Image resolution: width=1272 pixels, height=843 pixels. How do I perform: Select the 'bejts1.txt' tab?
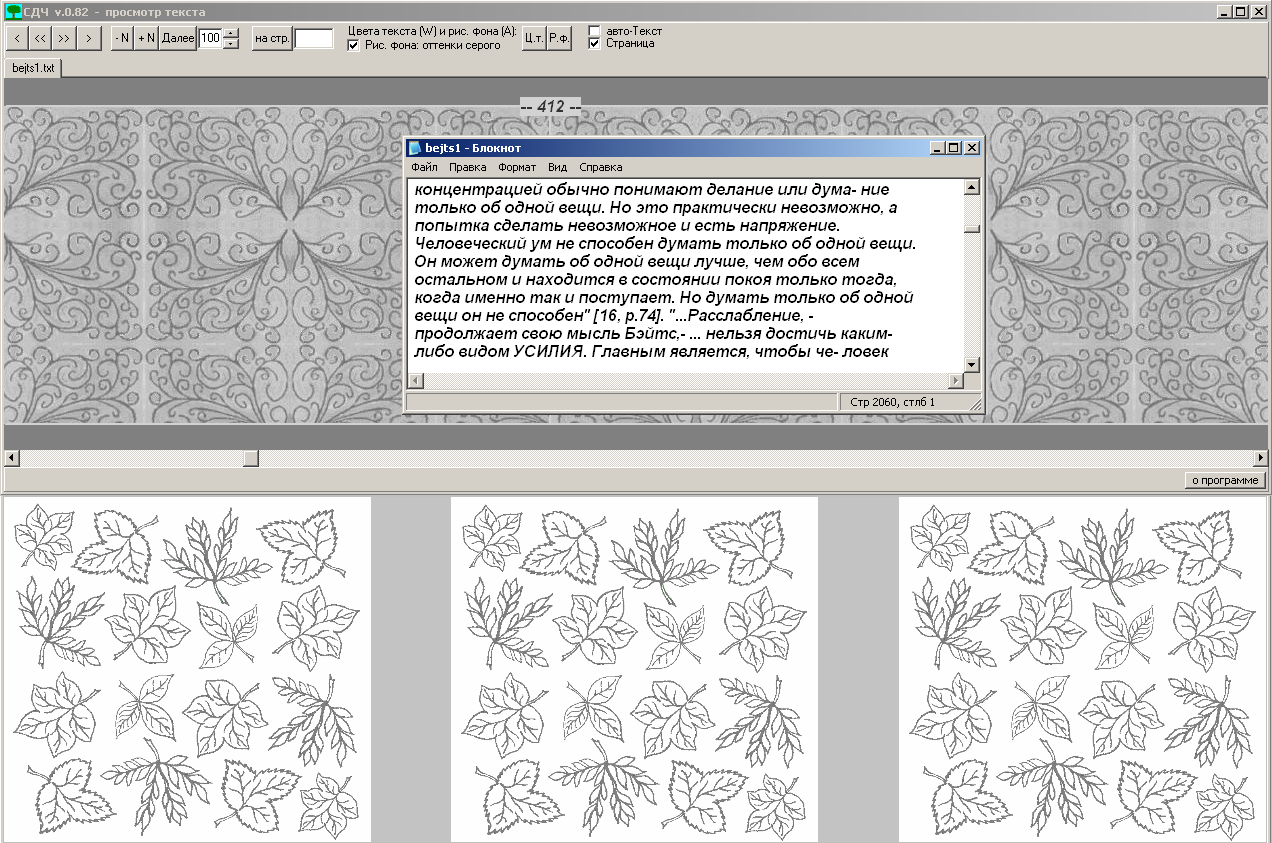click(x=33, y=68)
